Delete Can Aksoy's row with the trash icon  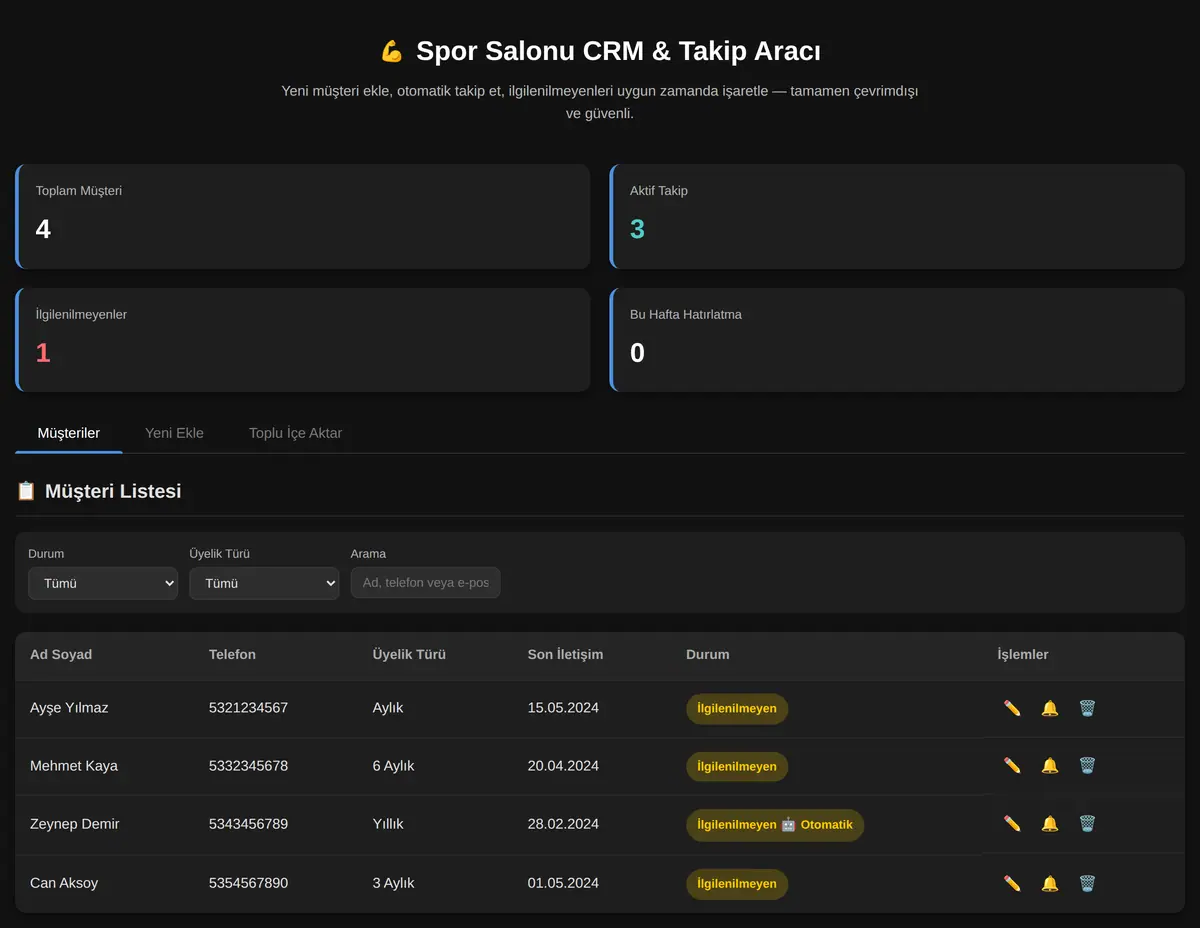[1087, 884]
